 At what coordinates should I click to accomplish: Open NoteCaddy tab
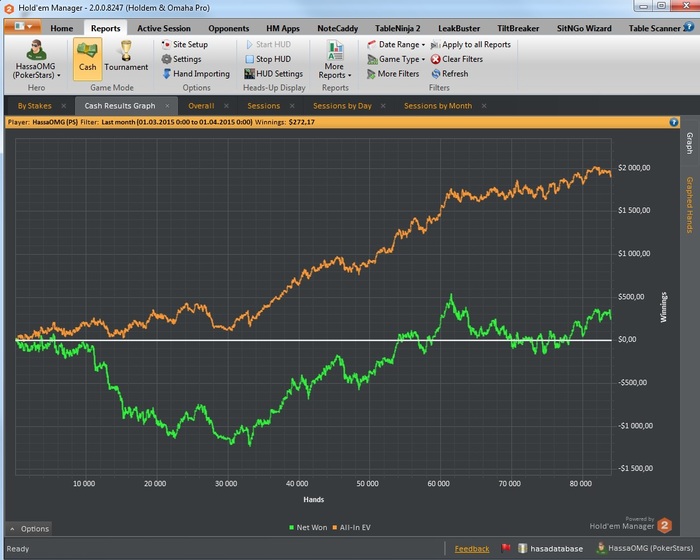tap(338, 28)
